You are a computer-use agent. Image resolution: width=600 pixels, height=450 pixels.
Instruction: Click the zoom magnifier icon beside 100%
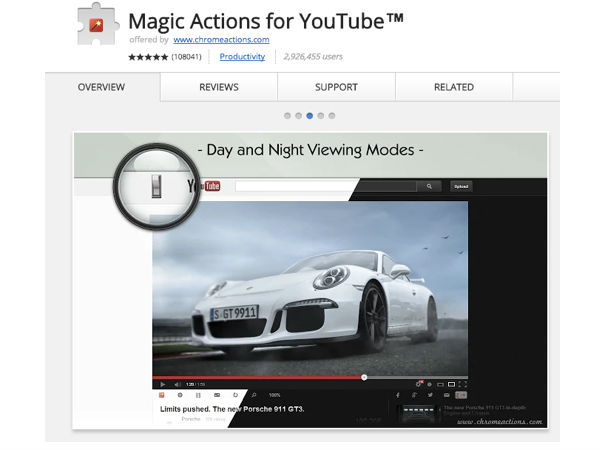pos(254,395)
